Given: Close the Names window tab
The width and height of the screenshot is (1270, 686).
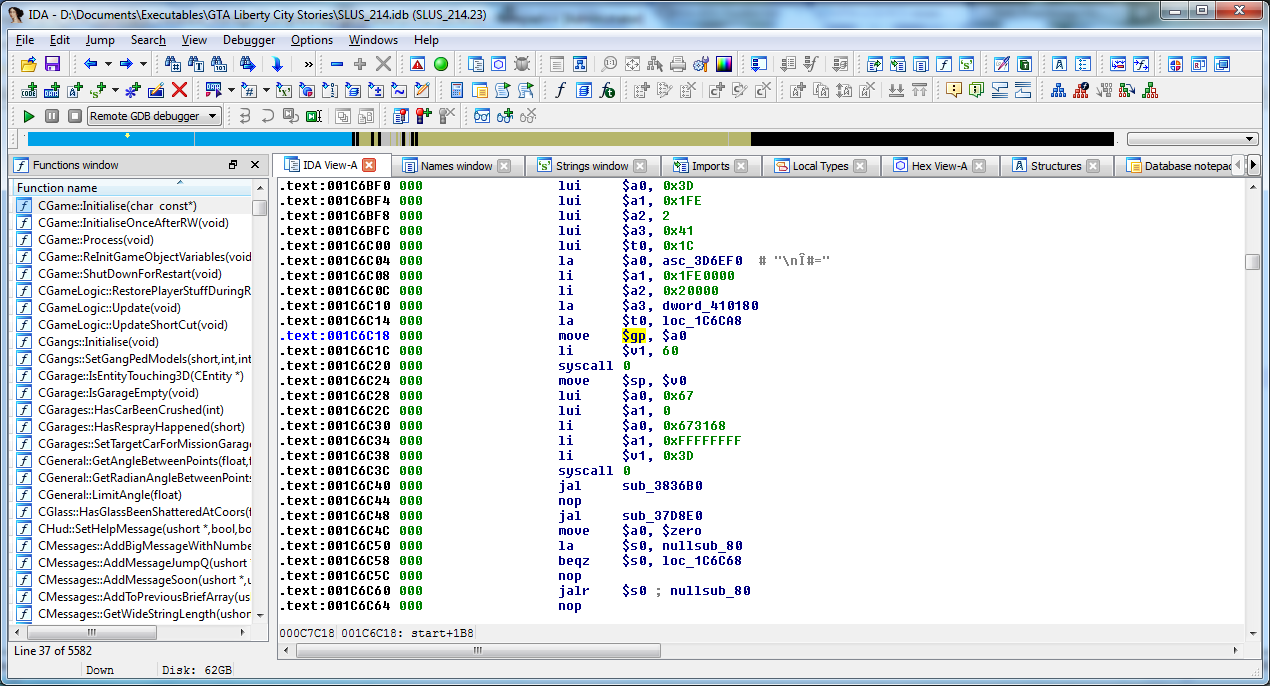Looking at the screenshot, I should point(504,166).
